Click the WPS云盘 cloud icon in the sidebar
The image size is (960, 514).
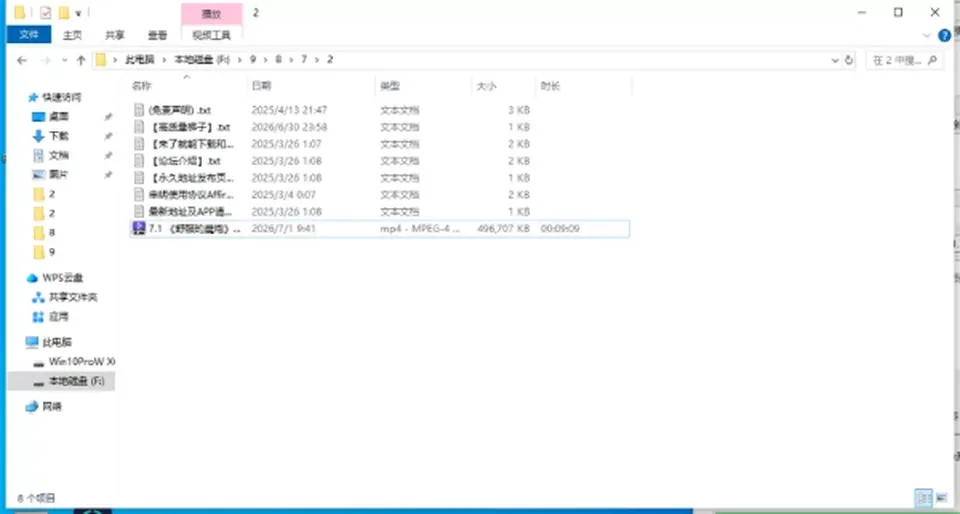32,278
